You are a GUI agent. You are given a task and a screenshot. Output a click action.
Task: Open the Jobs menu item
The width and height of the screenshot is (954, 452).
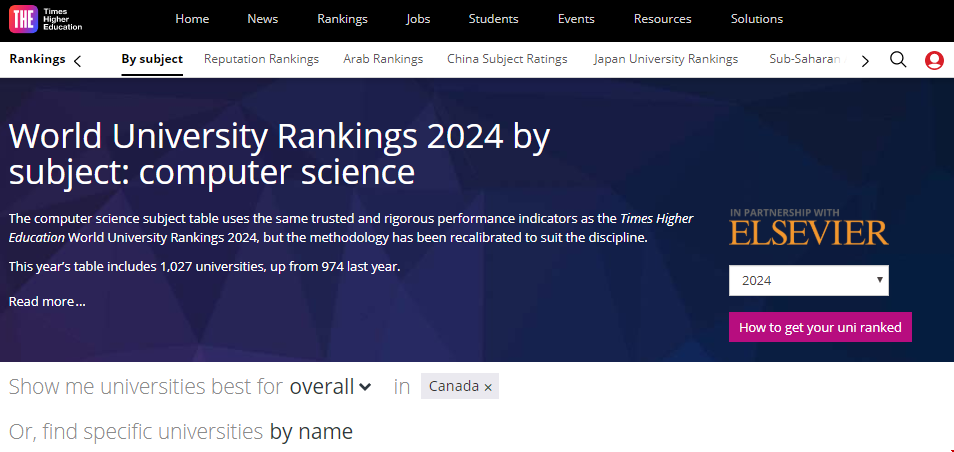tap(419, 19)
